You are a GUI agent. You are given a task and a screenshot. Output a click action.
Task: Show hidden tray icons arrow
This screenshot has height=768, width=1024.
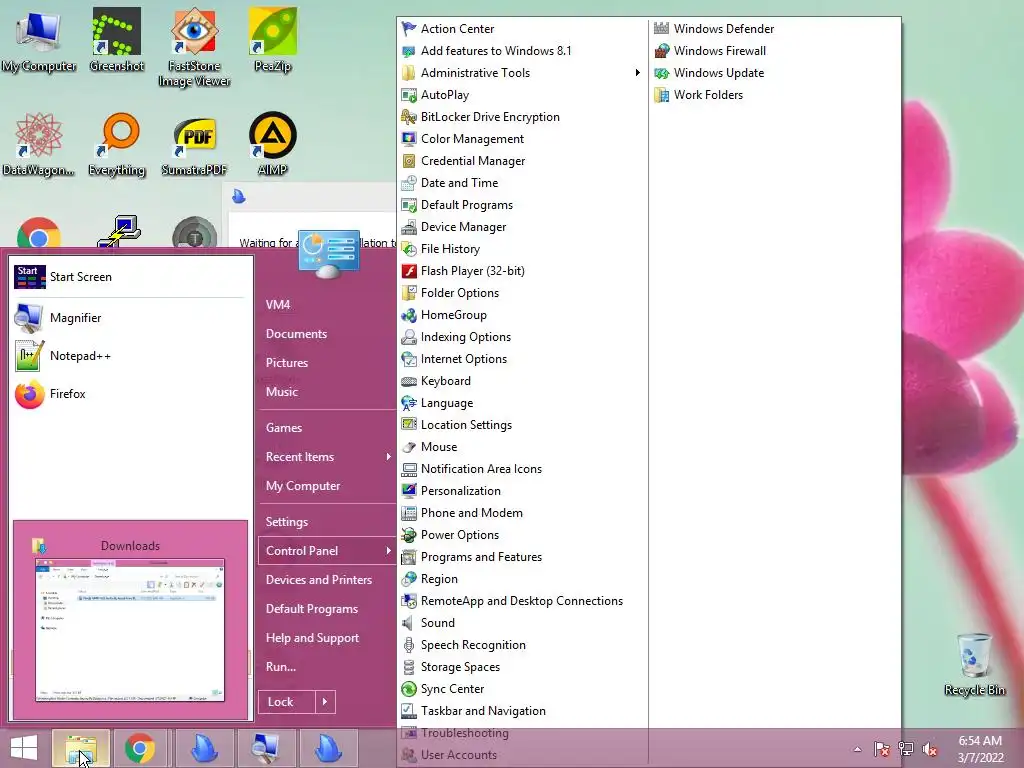click(857, 749)
